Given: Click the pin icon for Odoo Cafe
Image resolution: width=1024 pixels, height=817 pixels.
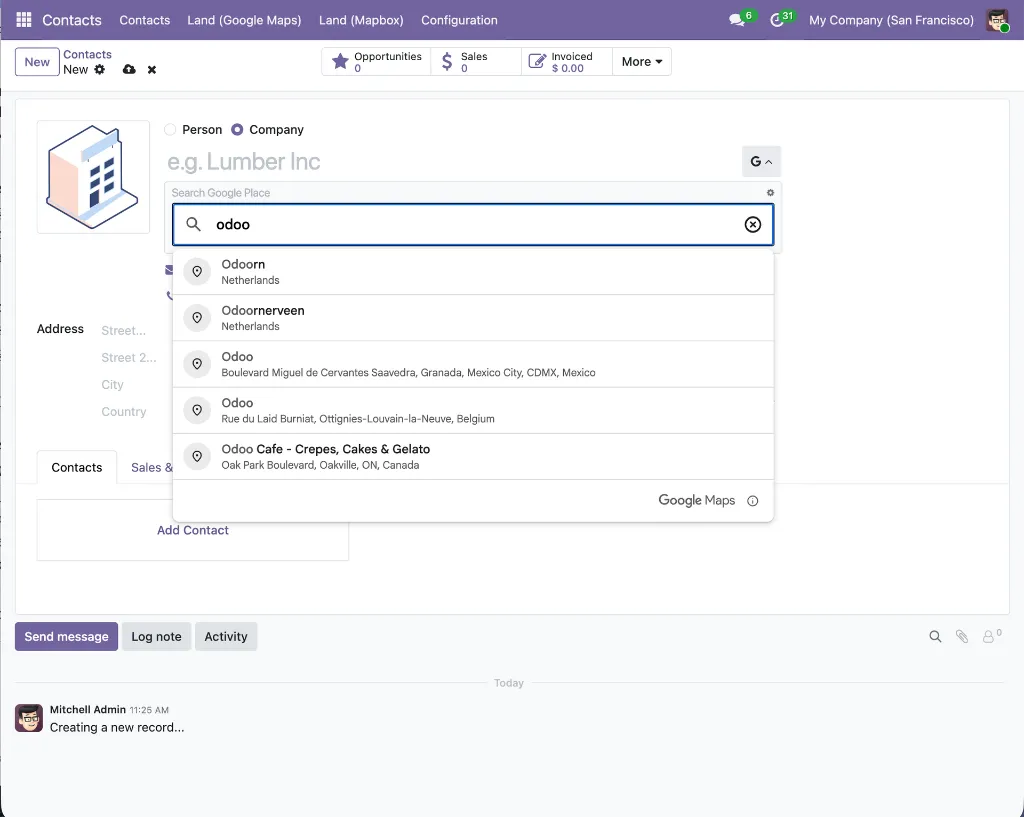Looking at the screenshot, I should click(x=197, y=457).
